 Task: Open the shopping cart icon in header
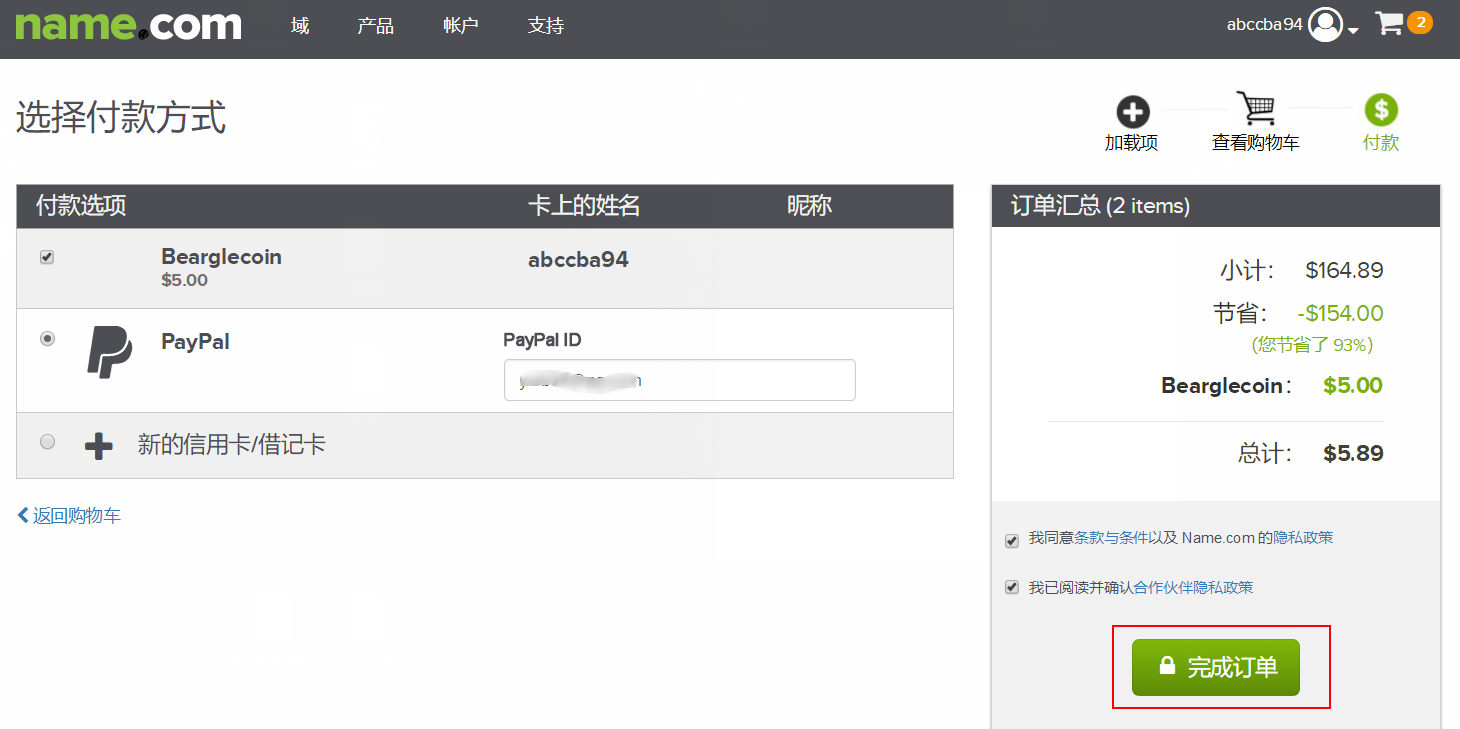(x=1389, y=23)
